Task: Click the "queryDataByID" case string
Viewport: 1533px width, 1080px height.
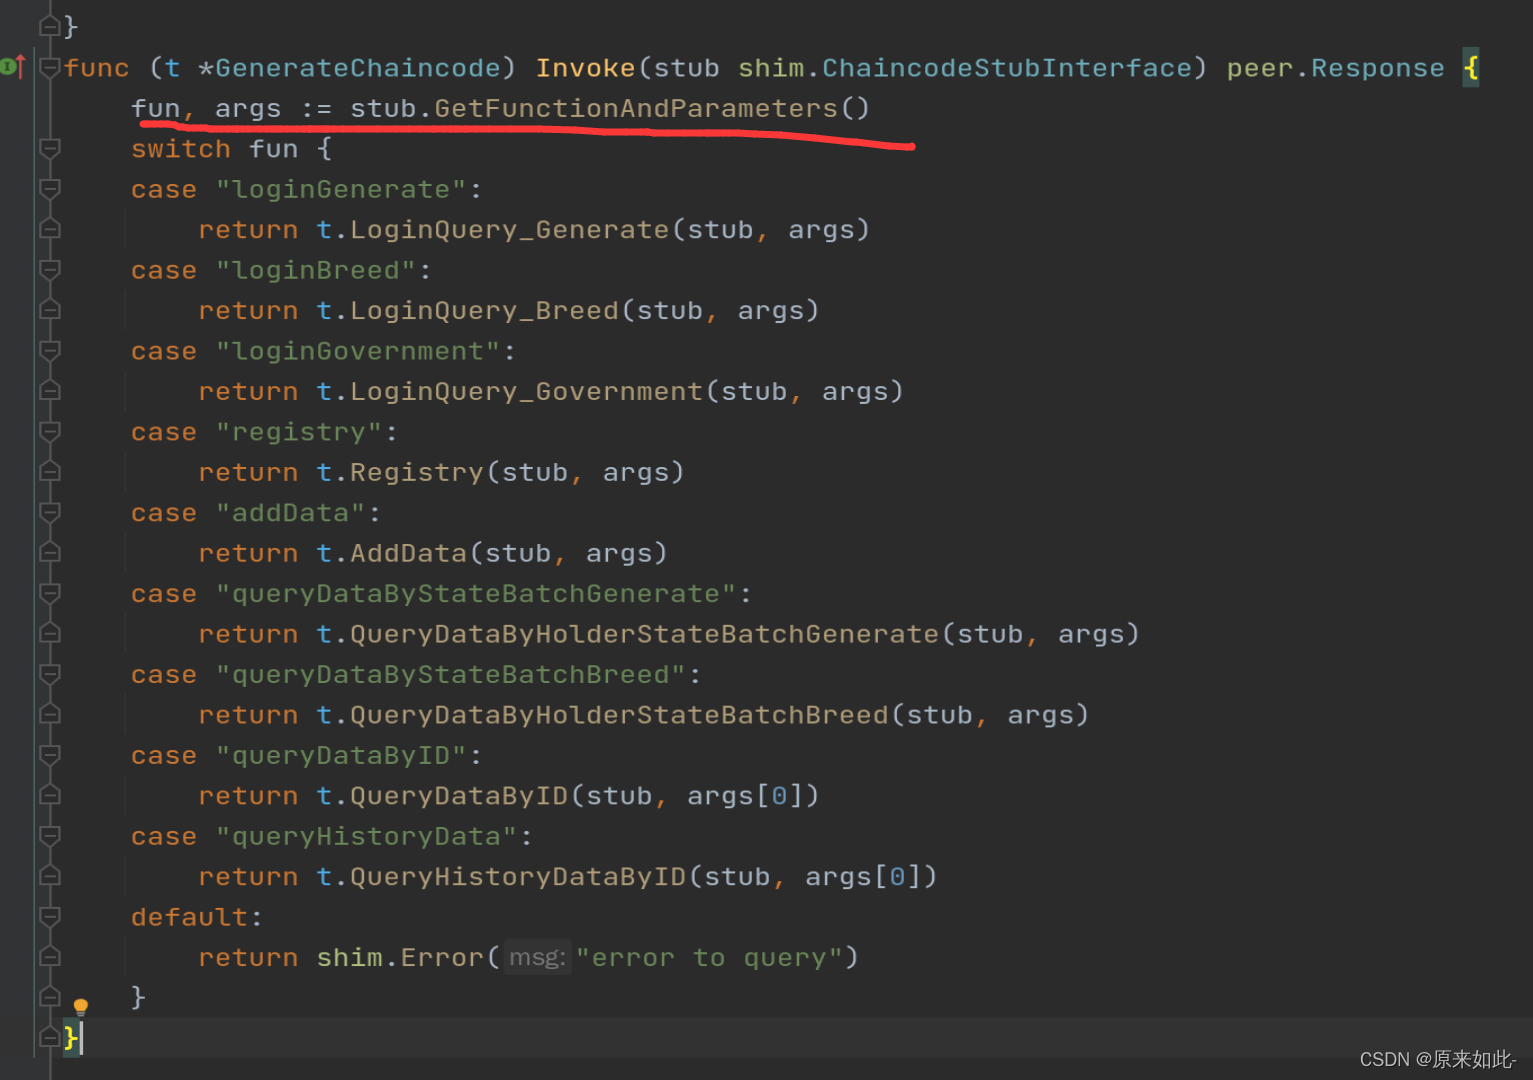Action: pos(341,756)
